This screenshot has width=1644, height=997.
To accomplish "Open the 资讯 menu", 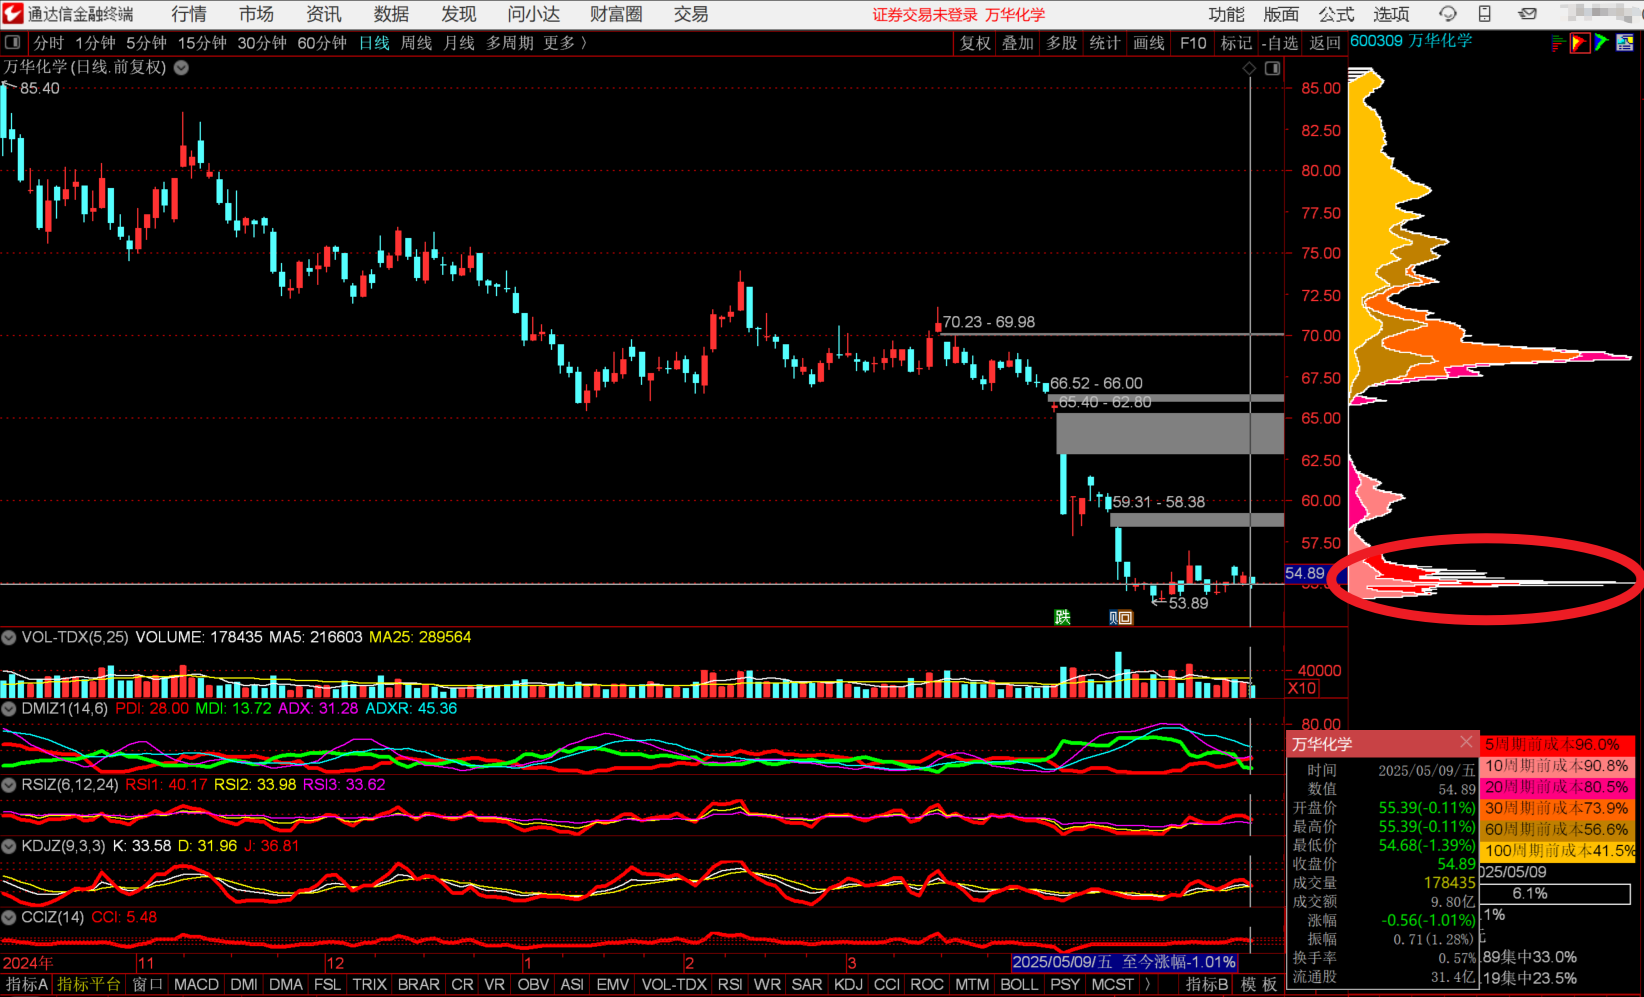I will [323, 14].
